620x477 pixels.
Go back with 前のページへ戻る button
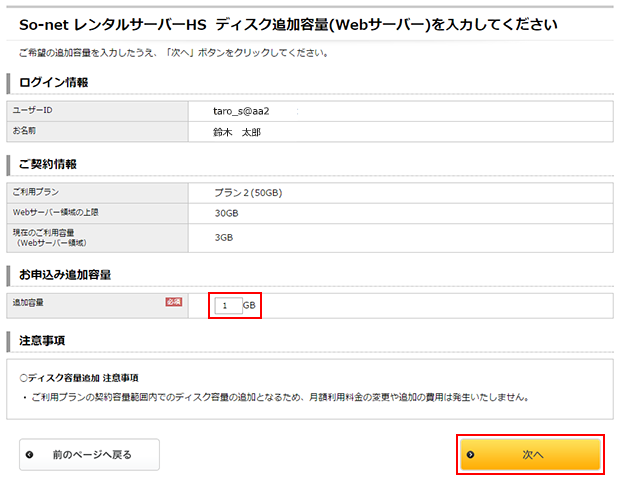point(90,454)
